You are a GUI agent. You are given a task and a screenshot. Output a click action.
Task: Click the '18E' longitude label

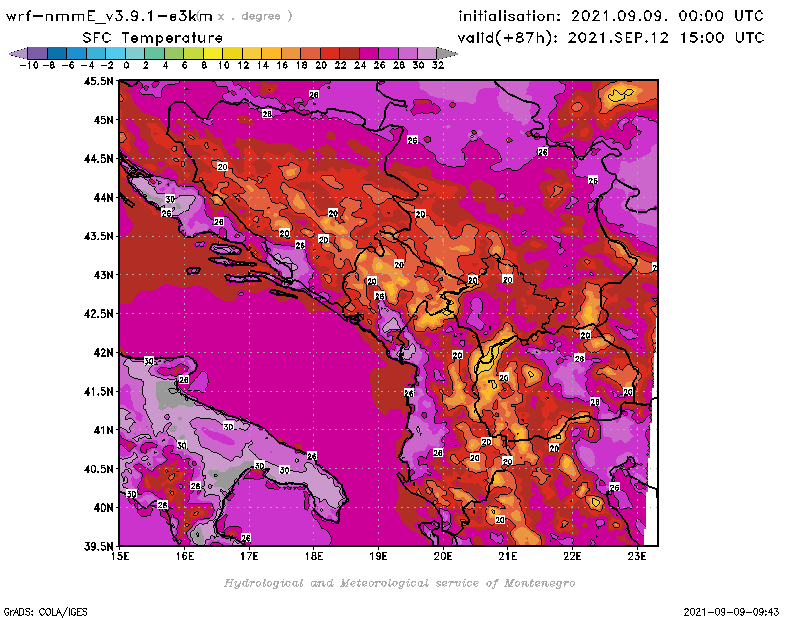click(x=314, y=556)
